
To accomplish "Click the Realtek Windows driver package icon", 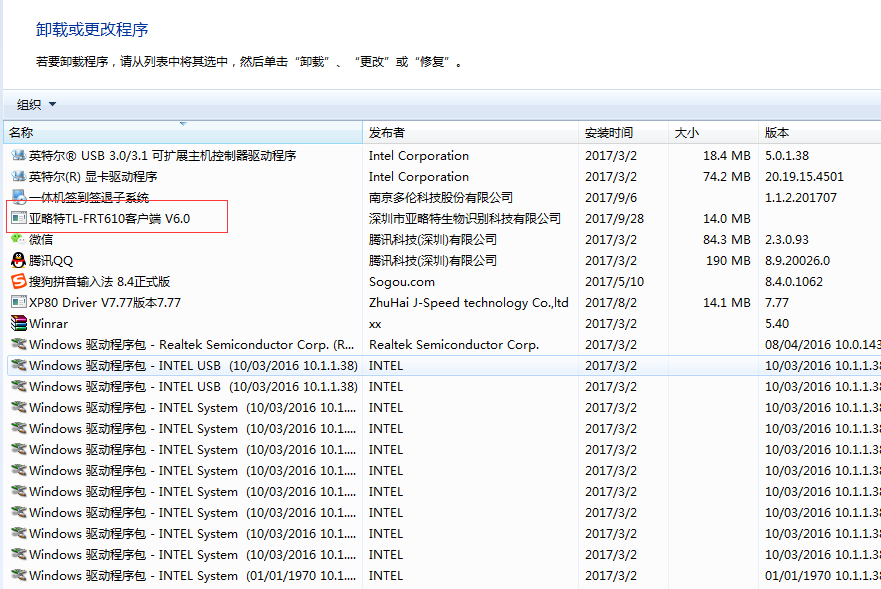I will [19, 344].
